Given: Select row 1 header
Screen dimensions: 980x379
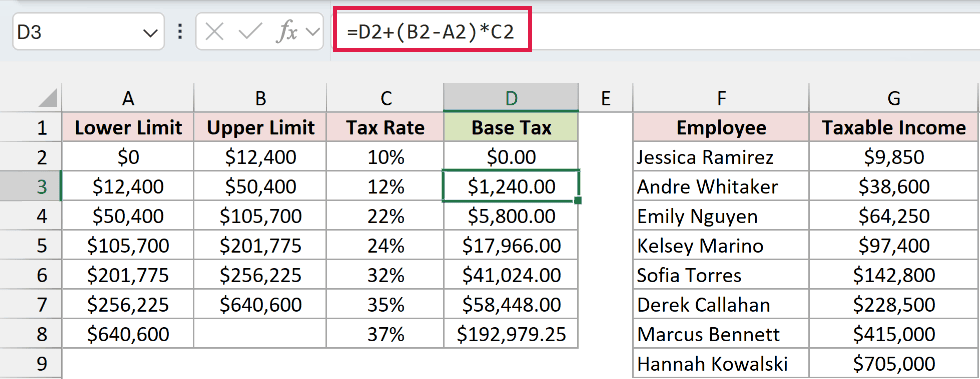Looking at the screenshot, I should 31,128.
